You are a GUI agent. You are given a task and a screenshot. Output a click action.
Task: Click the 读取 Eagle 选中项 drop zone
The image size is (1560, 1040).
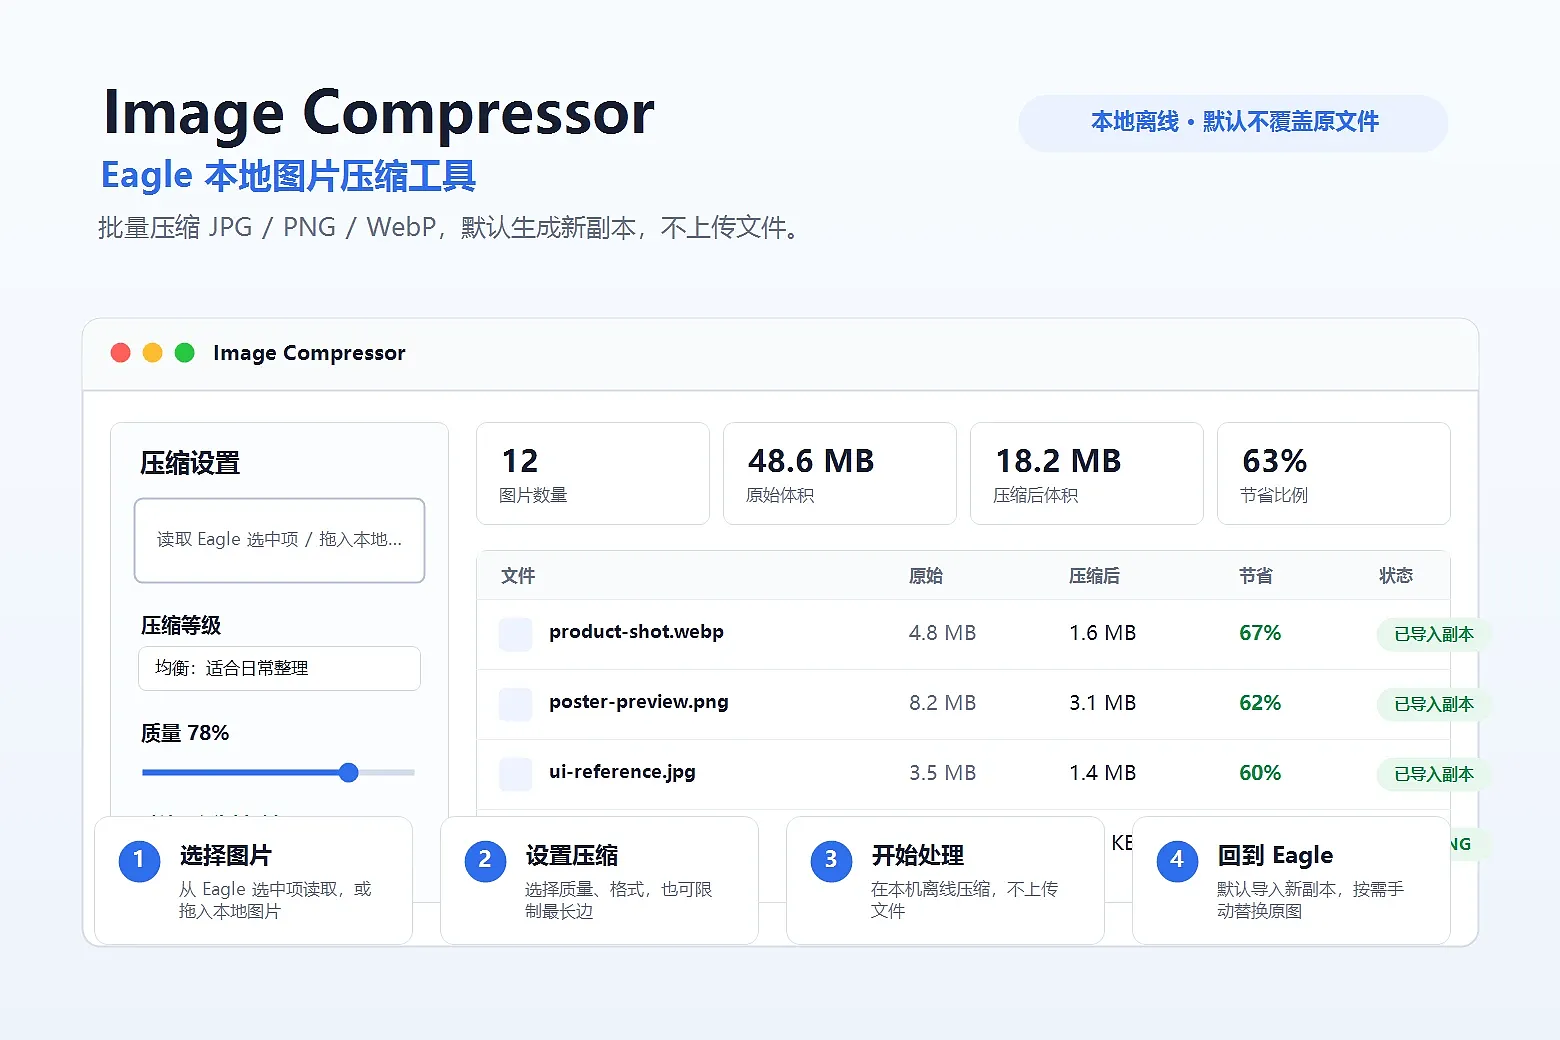[x=280, y=540]
